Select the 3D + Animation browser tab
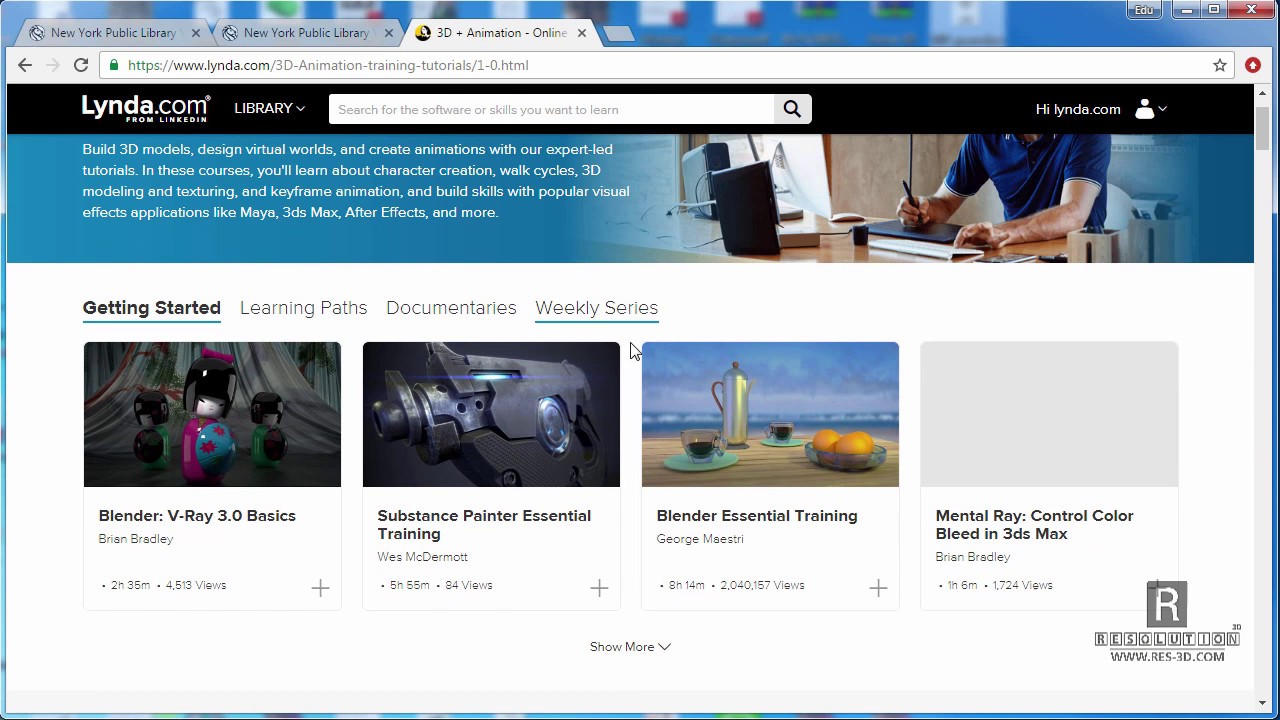 (x=501, y=33)
